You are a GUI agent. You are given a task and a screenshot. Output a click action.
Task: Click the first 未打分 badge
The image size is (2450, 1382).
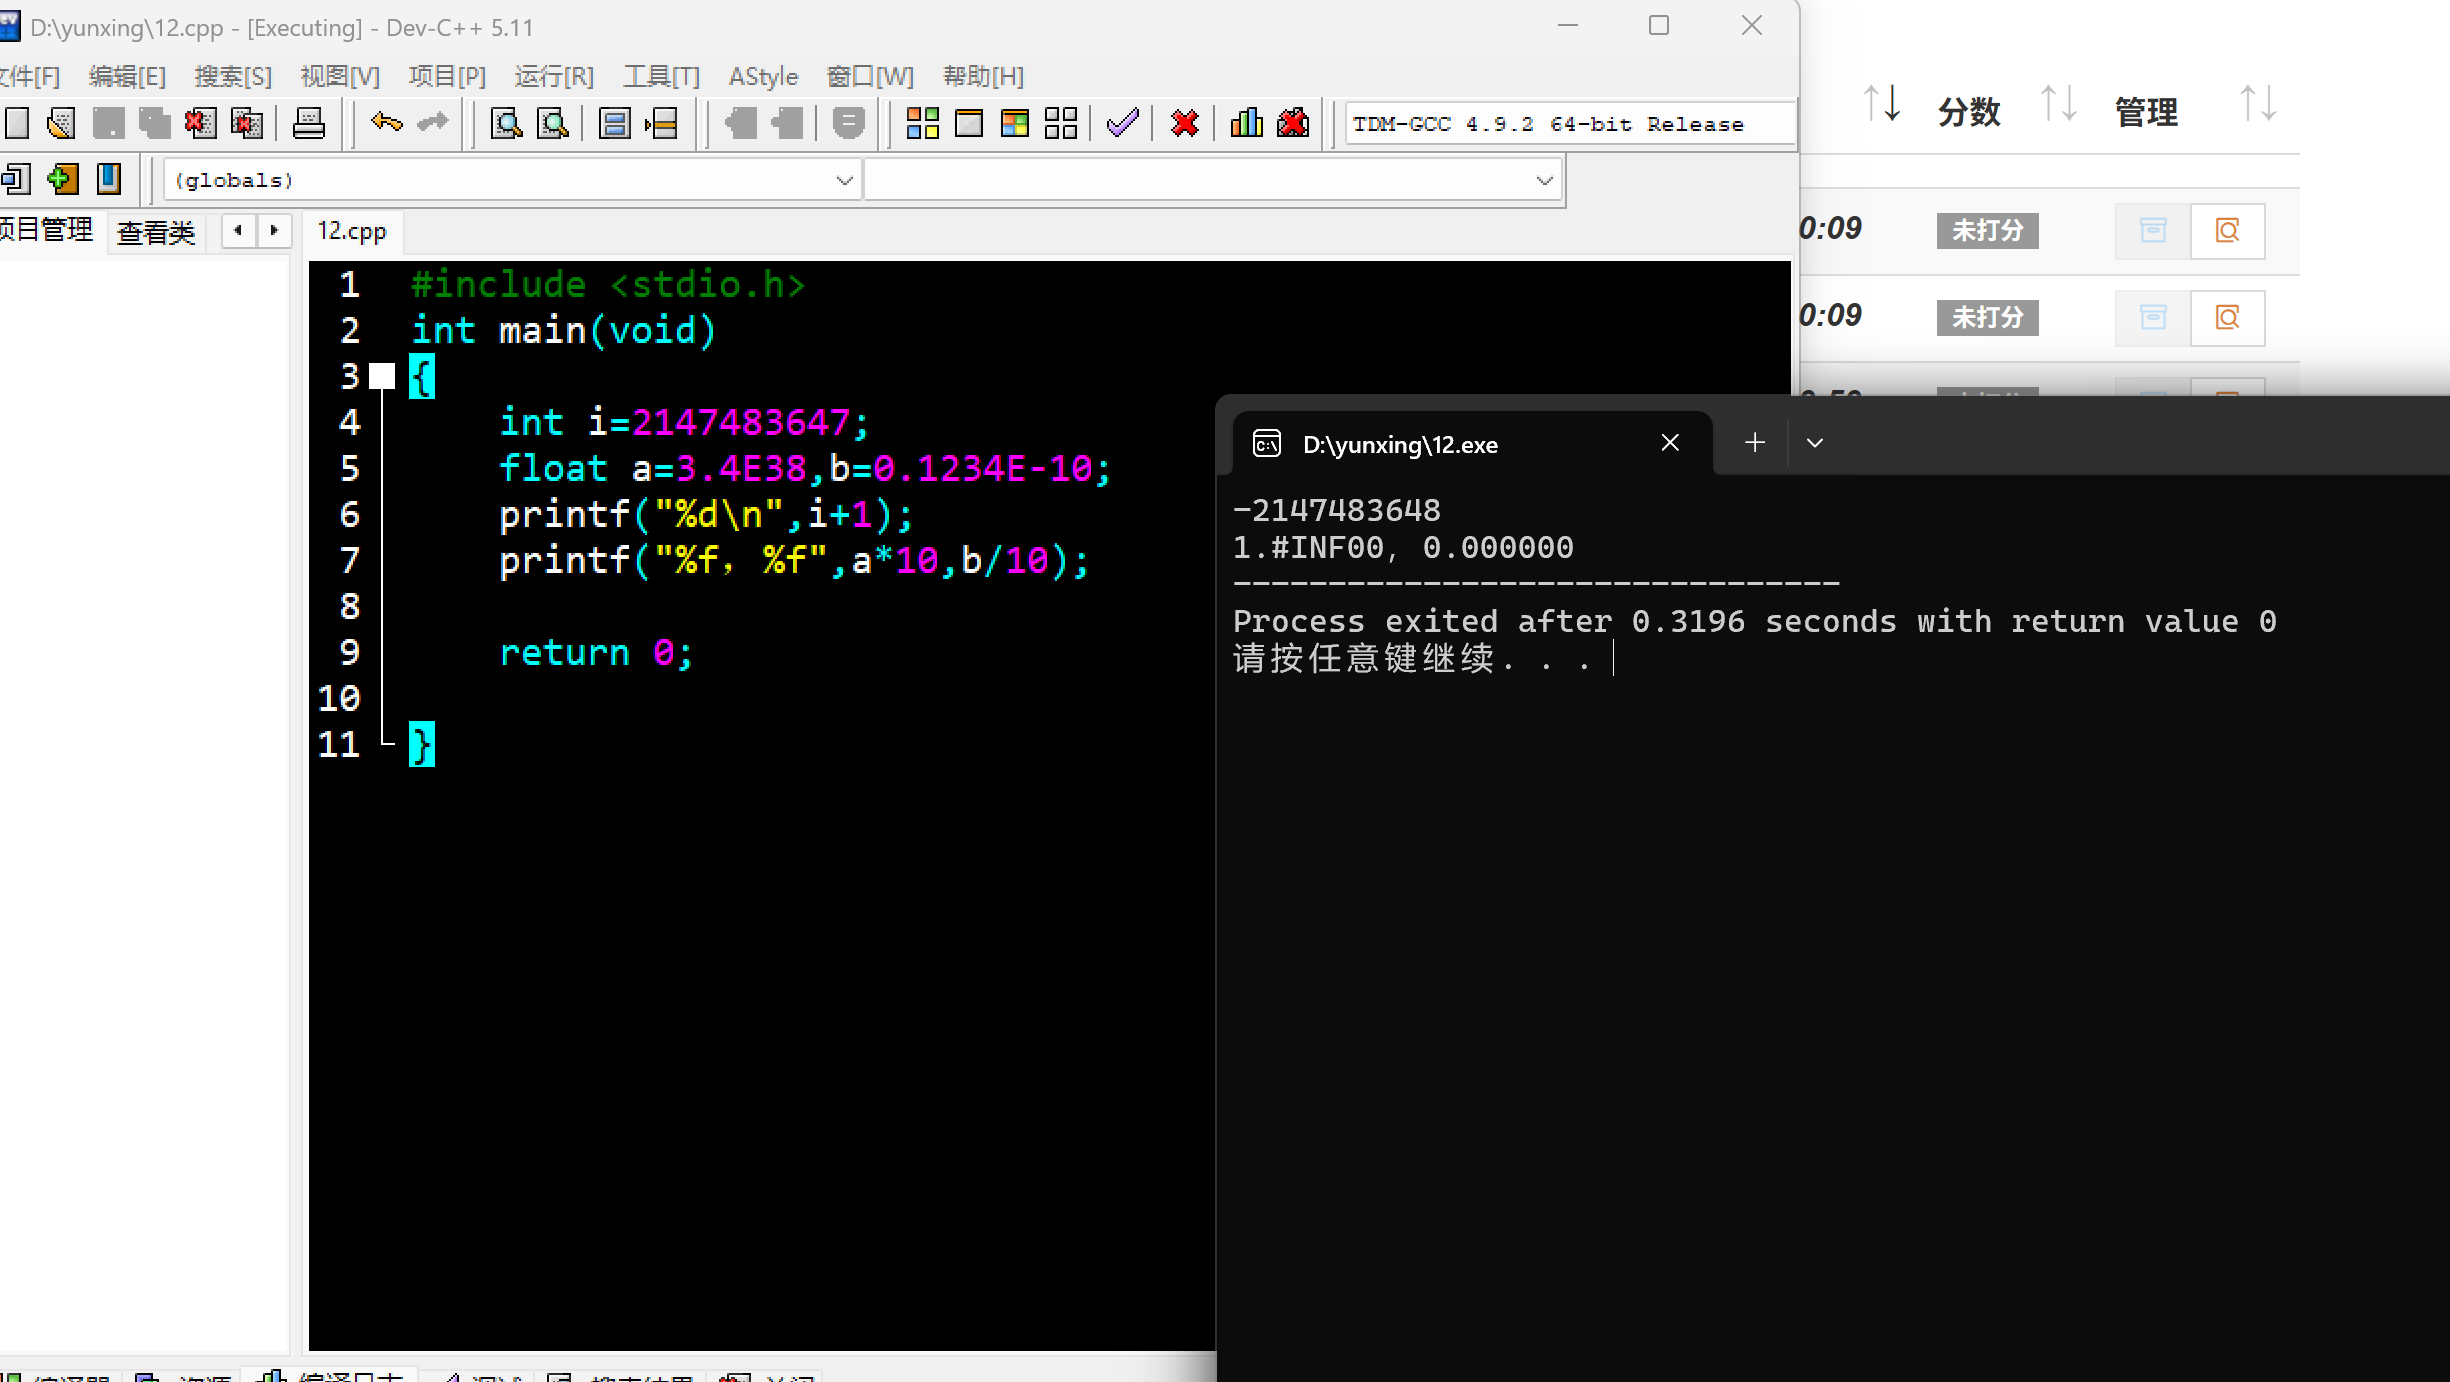(x=1987, y=230)
